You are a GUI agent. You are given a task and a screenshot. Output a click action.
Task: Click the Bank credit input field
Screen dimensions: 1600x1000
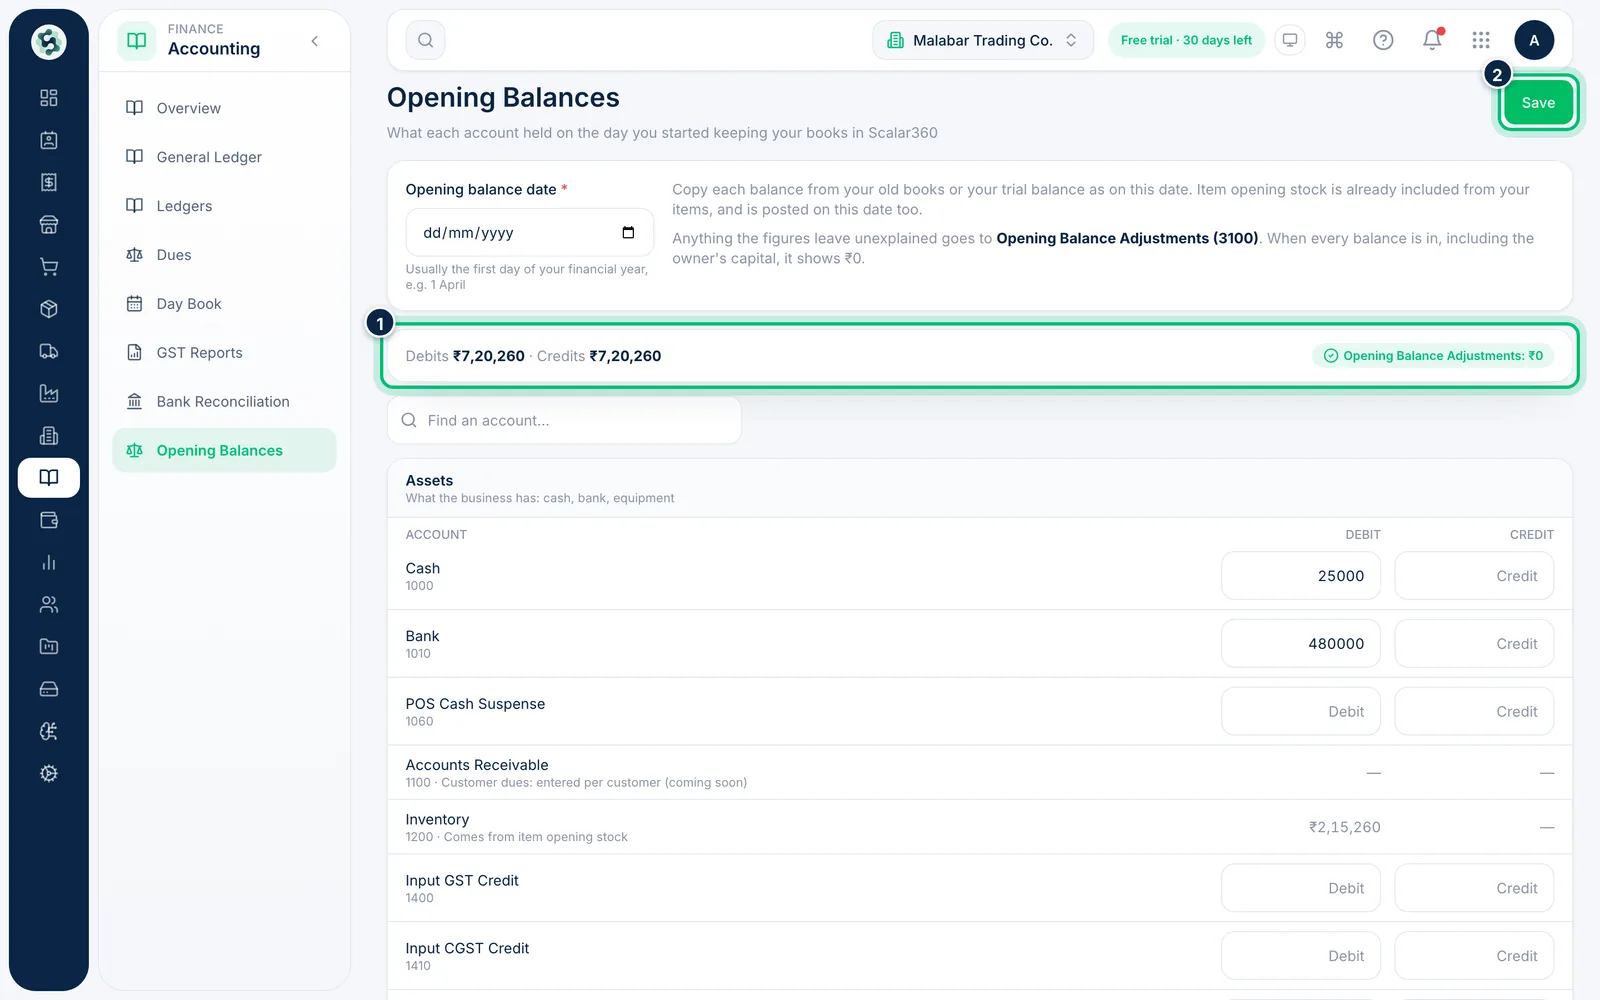tap(1474, 644)
